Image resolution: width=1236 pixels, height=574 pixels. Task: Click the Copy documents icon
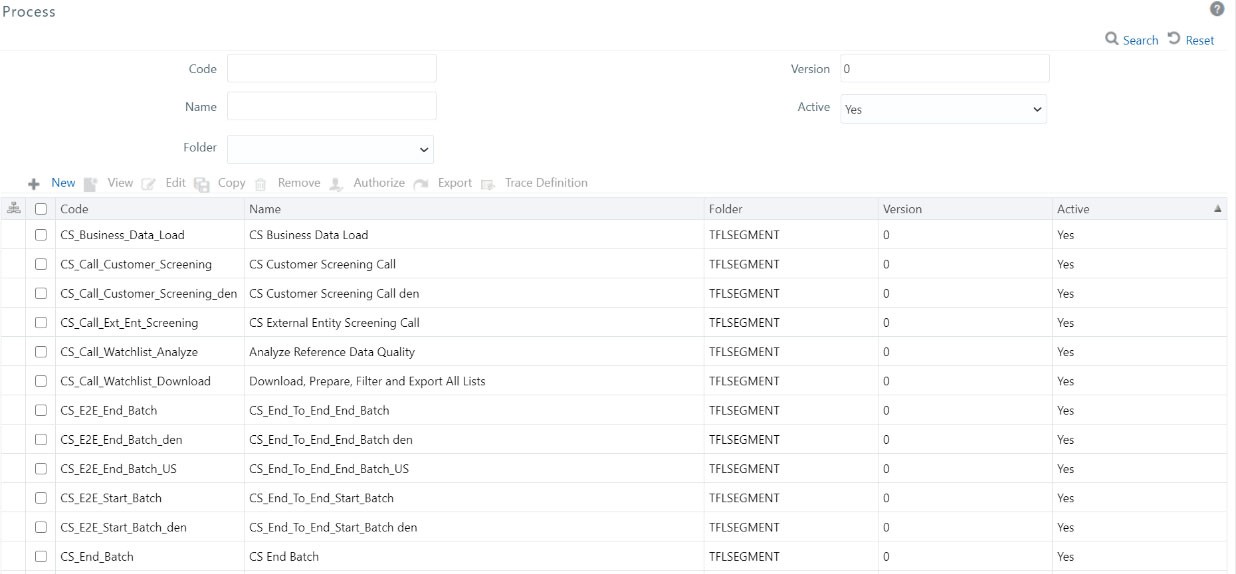[x=202, y=184]
